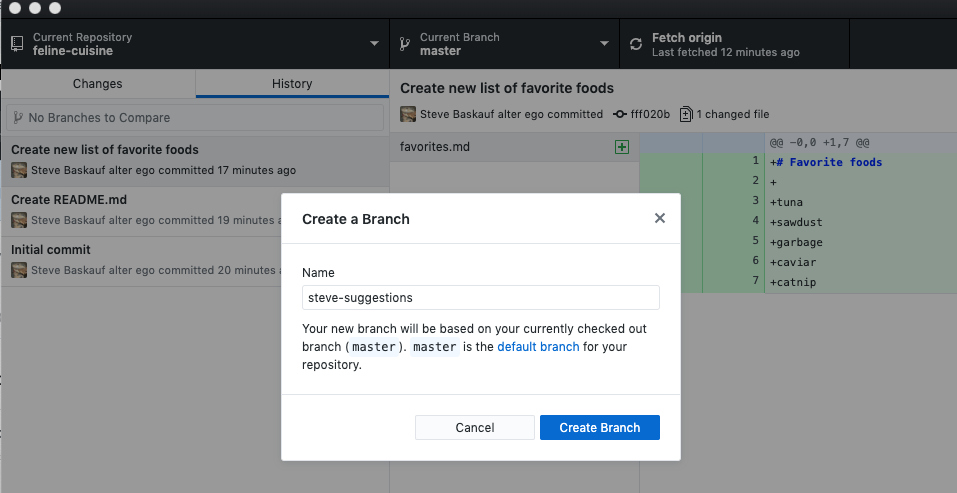Click the Cancel button
This screenshot has height=493, width=957.
(475, 428)
